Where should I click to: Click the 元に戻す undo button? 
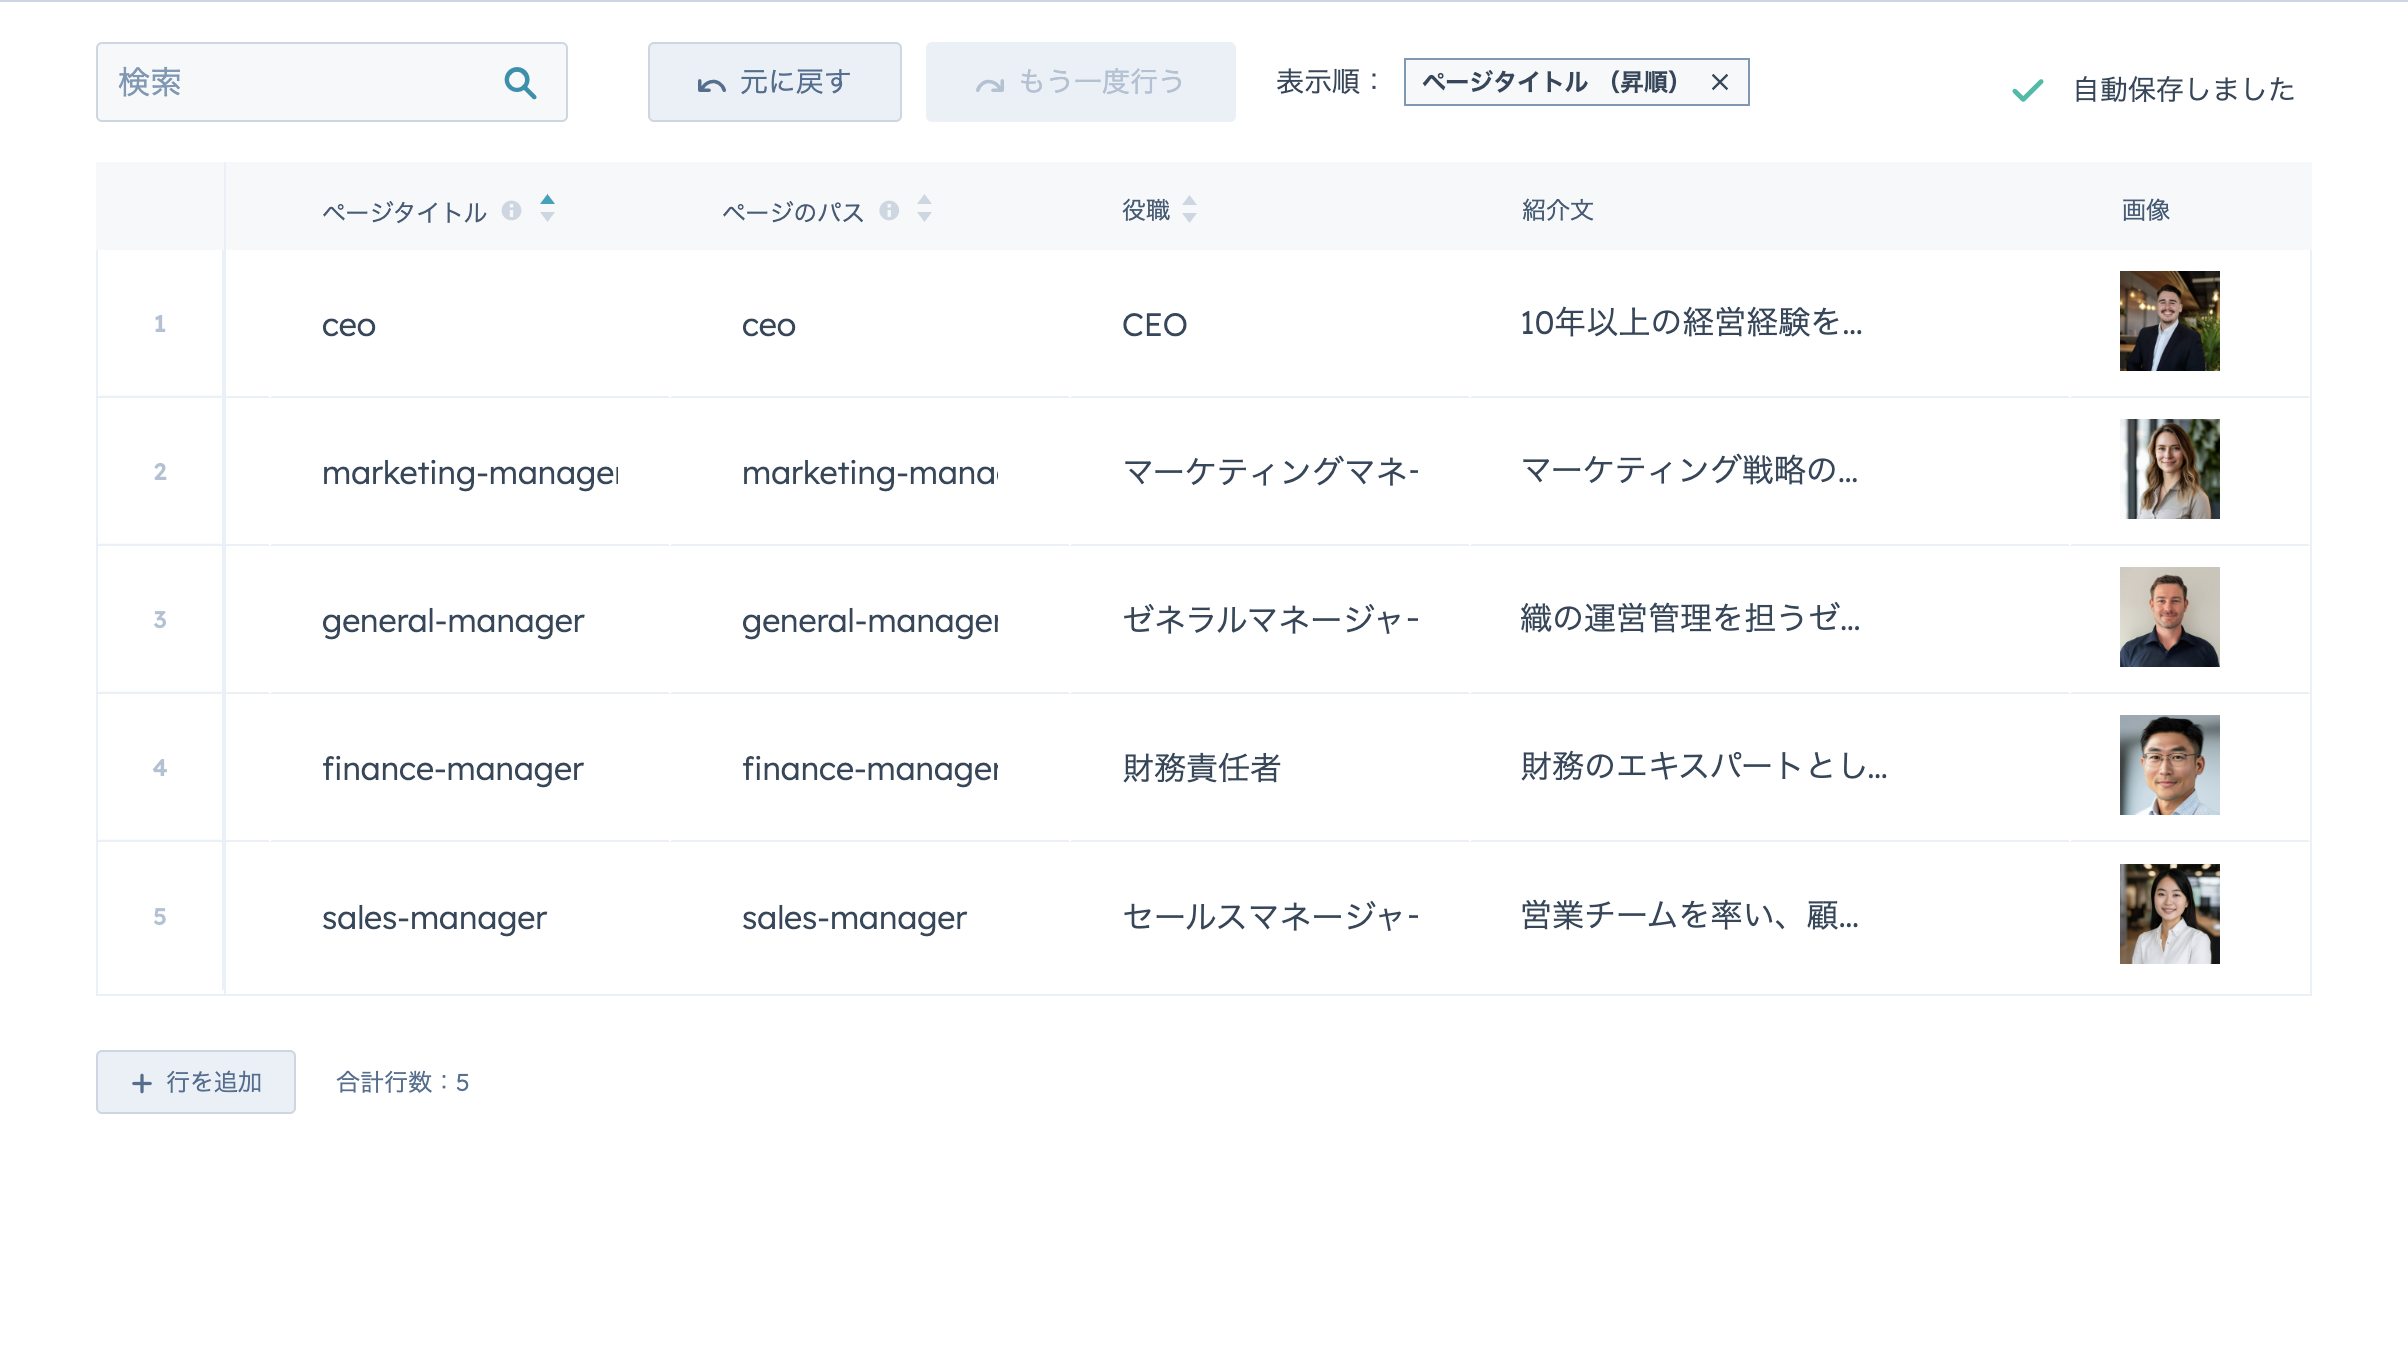pyautogui.click(x=774, y=82)
